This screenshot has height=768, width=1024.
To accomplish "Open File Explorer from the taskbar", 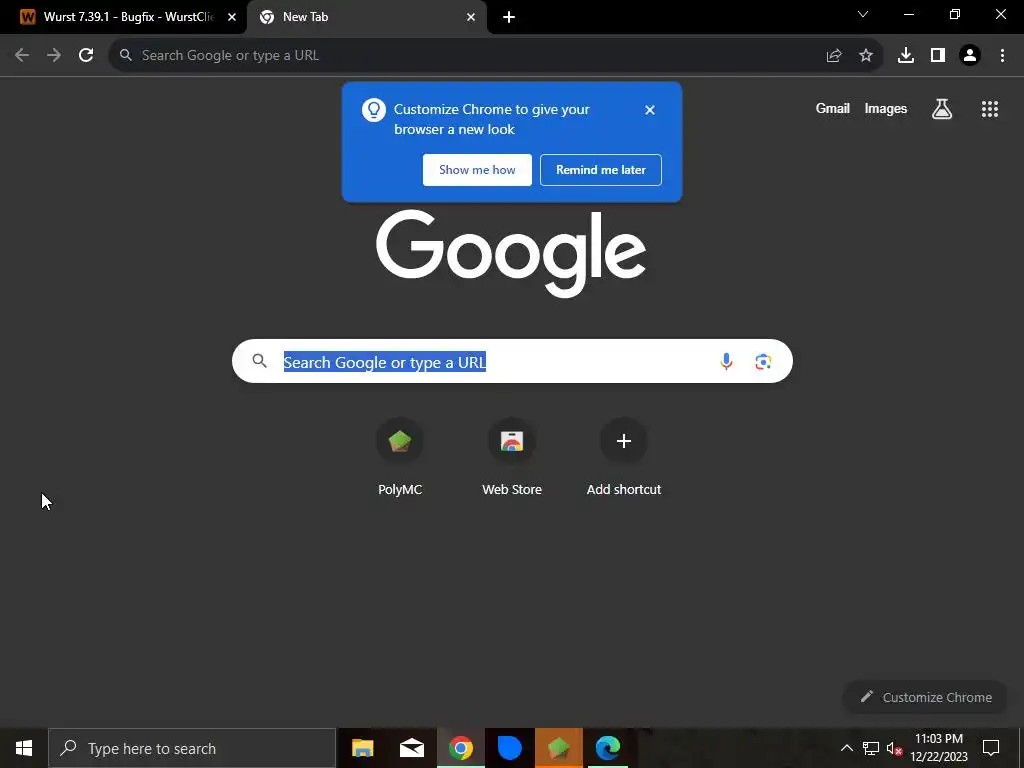I will click(362, 748).
